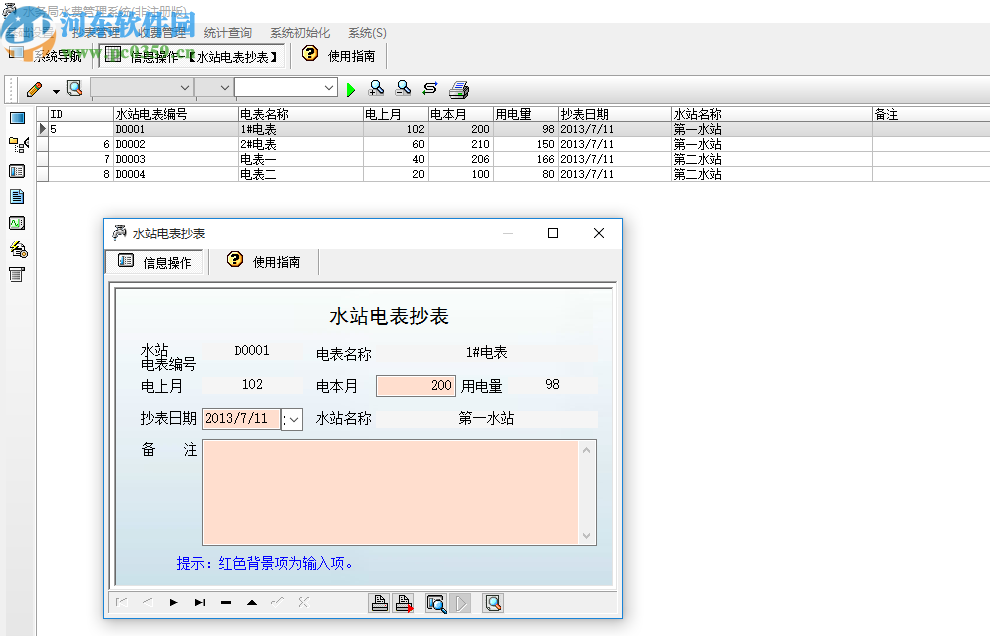990x636 pixels.
Task: Open the 抄表日期 date picker dropdown
Action: (293, 419)
